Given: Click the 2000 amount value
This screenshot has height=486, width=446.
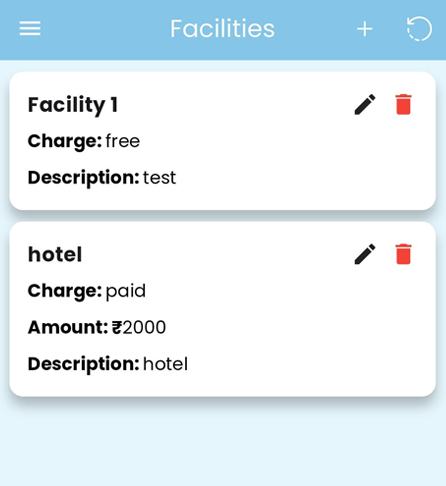Looking at the screenshot, I should pos(144,327).
